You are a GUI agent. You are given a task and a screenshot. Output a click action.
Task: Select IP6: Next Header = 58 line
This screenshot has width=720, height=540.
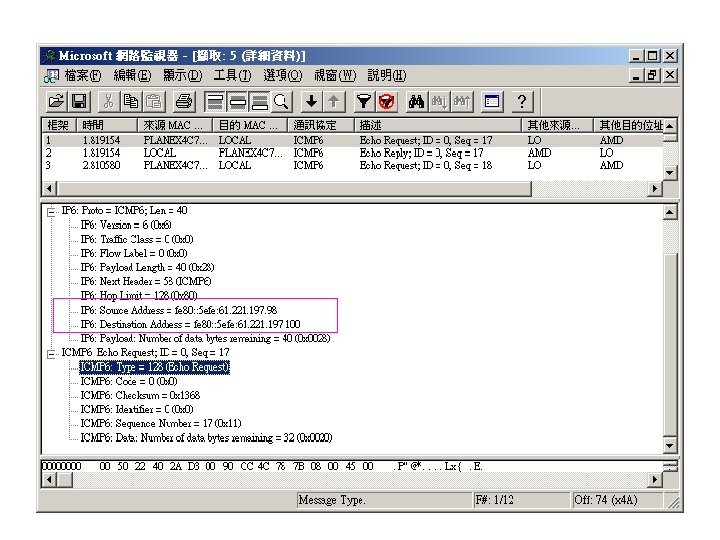click(146, 281)
